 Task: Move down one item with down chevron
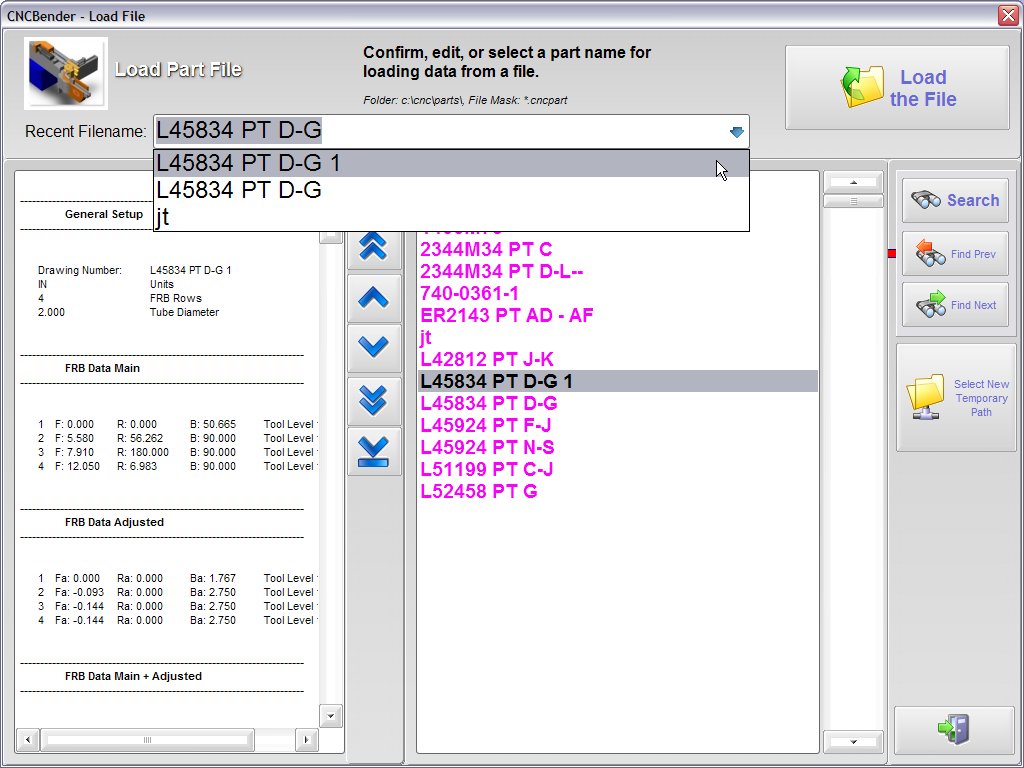coord(373,347)
